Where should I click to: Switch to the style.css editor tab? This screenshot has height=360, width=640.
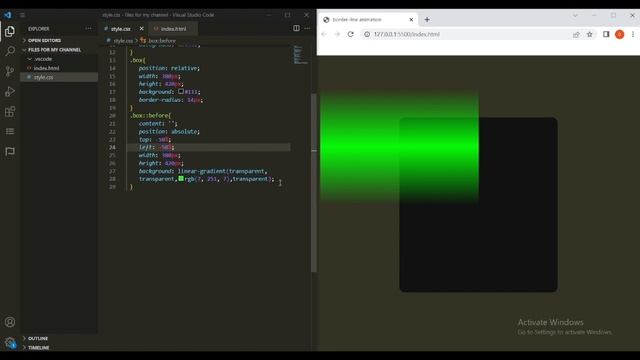tap(120, 29)
